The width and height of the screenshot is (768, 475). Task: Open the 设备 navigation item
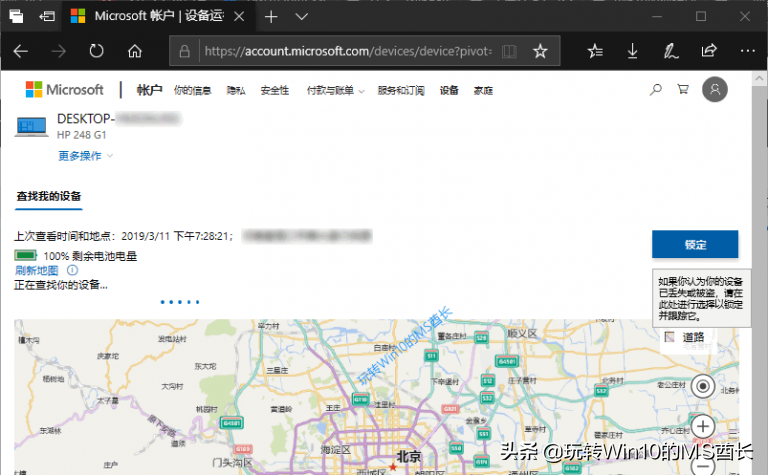click(x=449, y=90)
